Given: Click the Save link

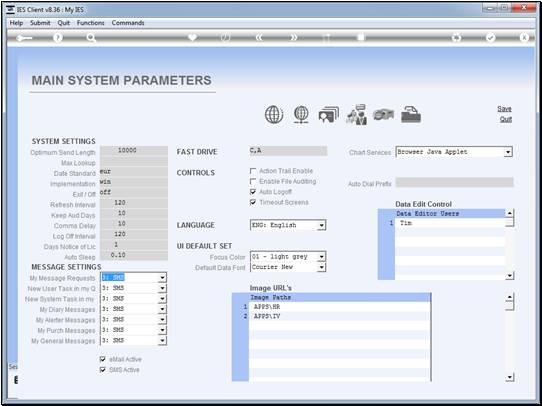Looking at the screenshot, I should pos(504,109).
